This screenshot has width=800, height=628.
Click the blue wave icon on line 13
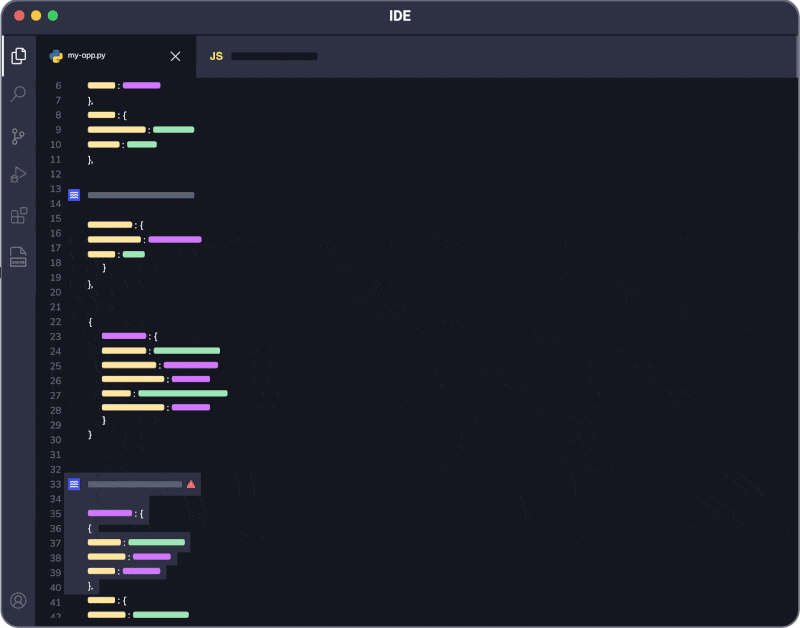pos(74,195)
